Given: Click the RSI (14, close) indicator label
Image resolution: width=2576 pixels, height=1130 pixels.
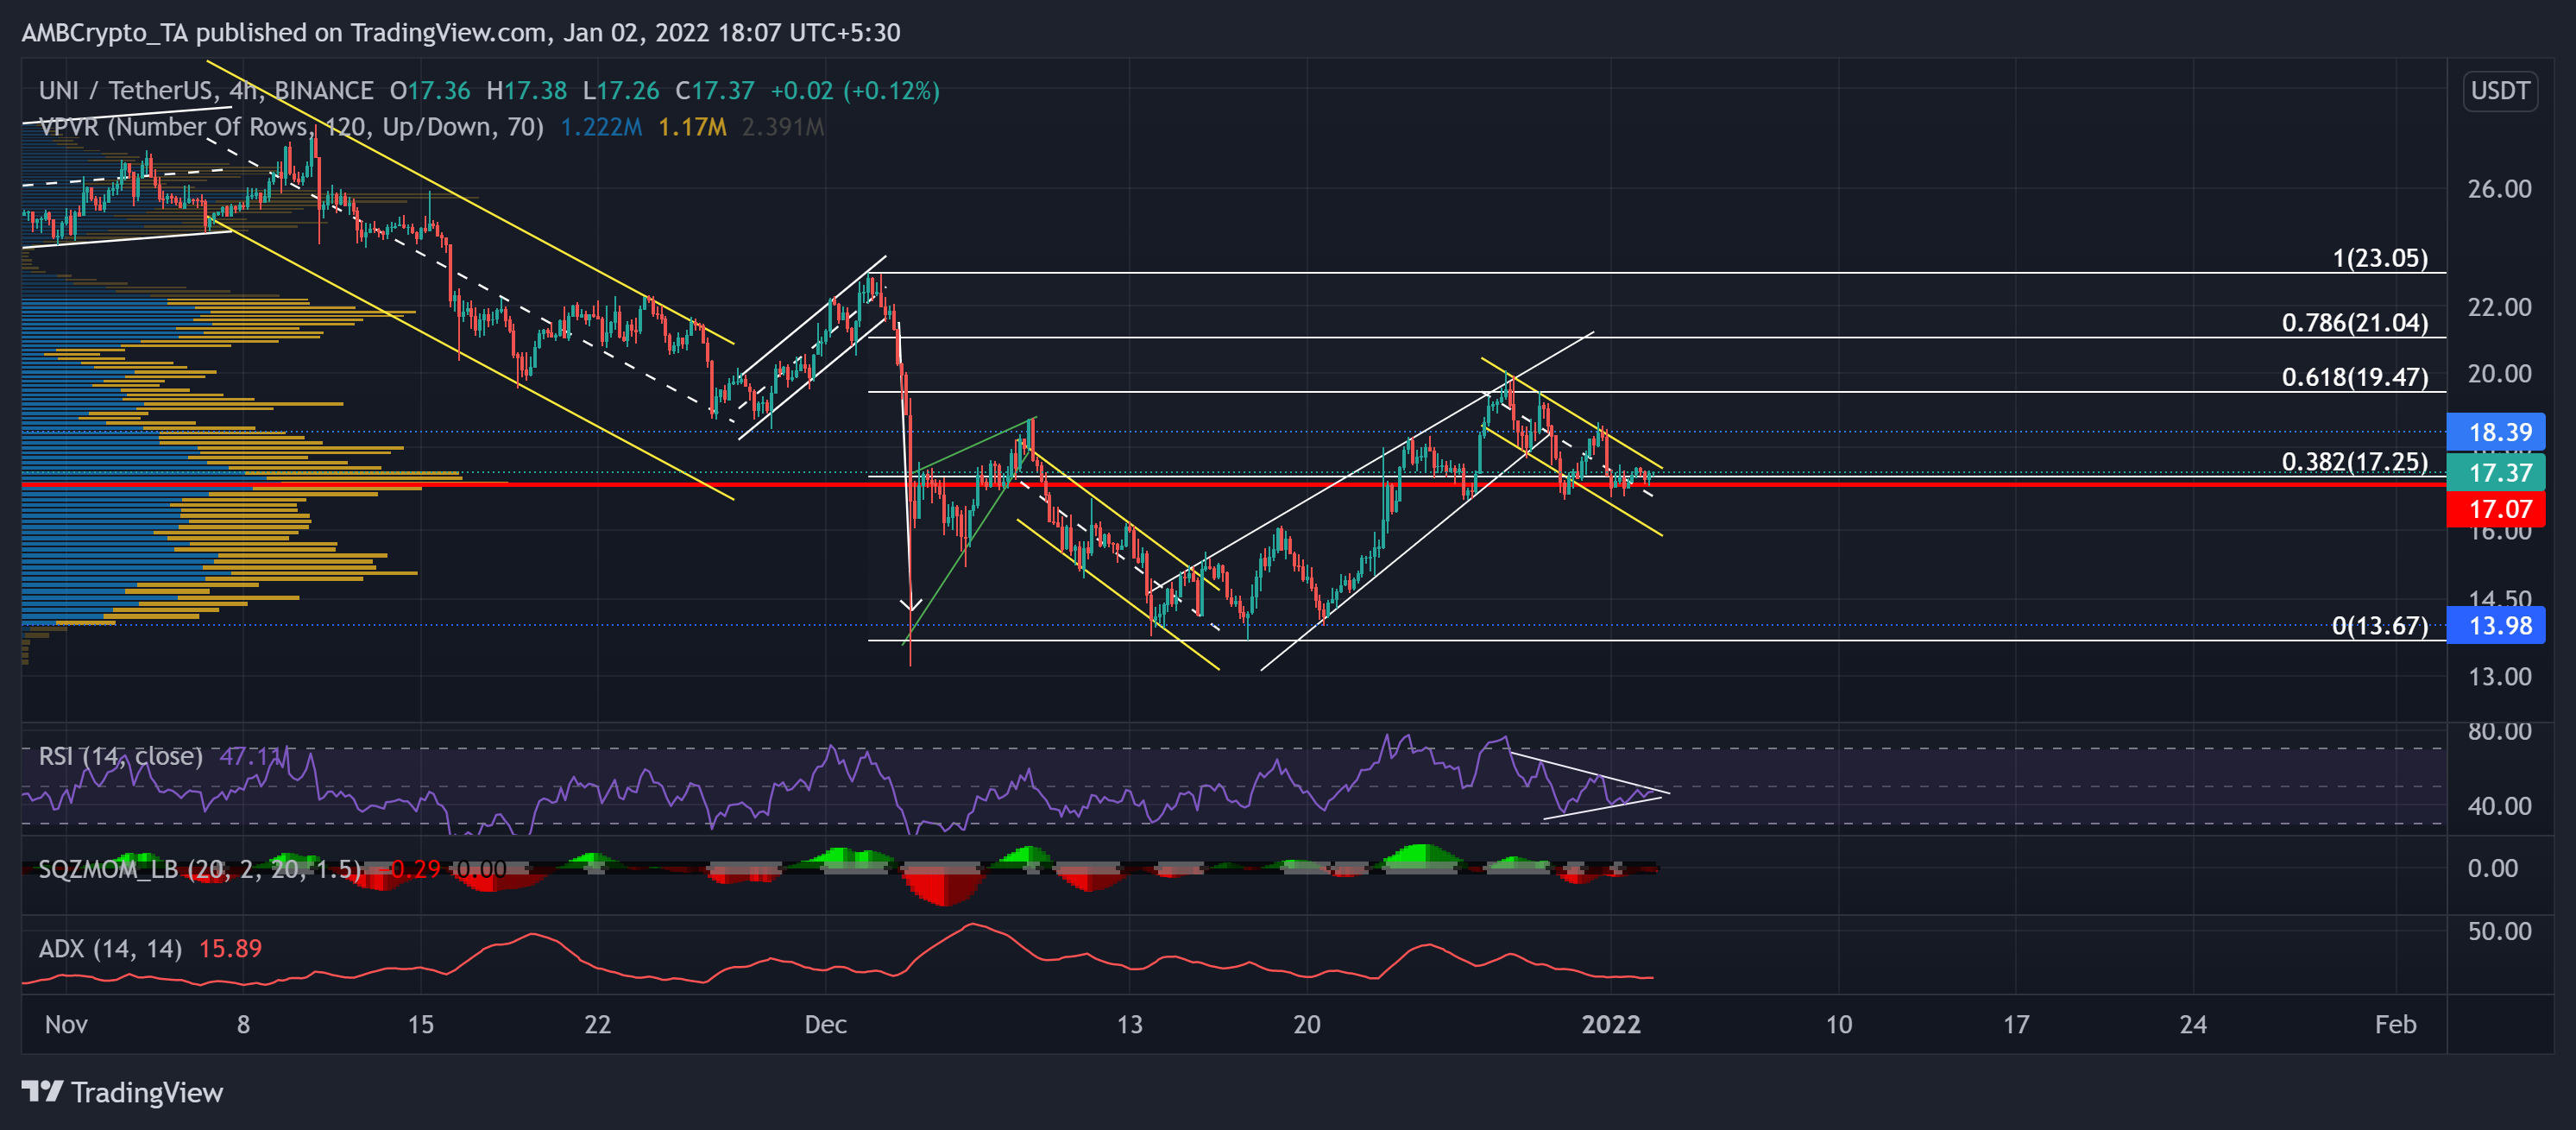Looking at the screenshot, I should (120, 756).
